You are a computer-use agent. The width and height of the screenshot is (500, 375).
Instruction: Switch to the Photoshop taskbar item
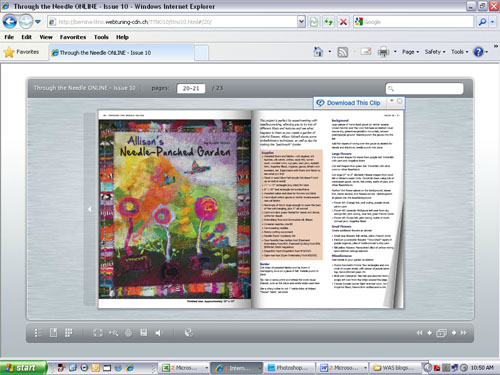(x=289, y=368)
